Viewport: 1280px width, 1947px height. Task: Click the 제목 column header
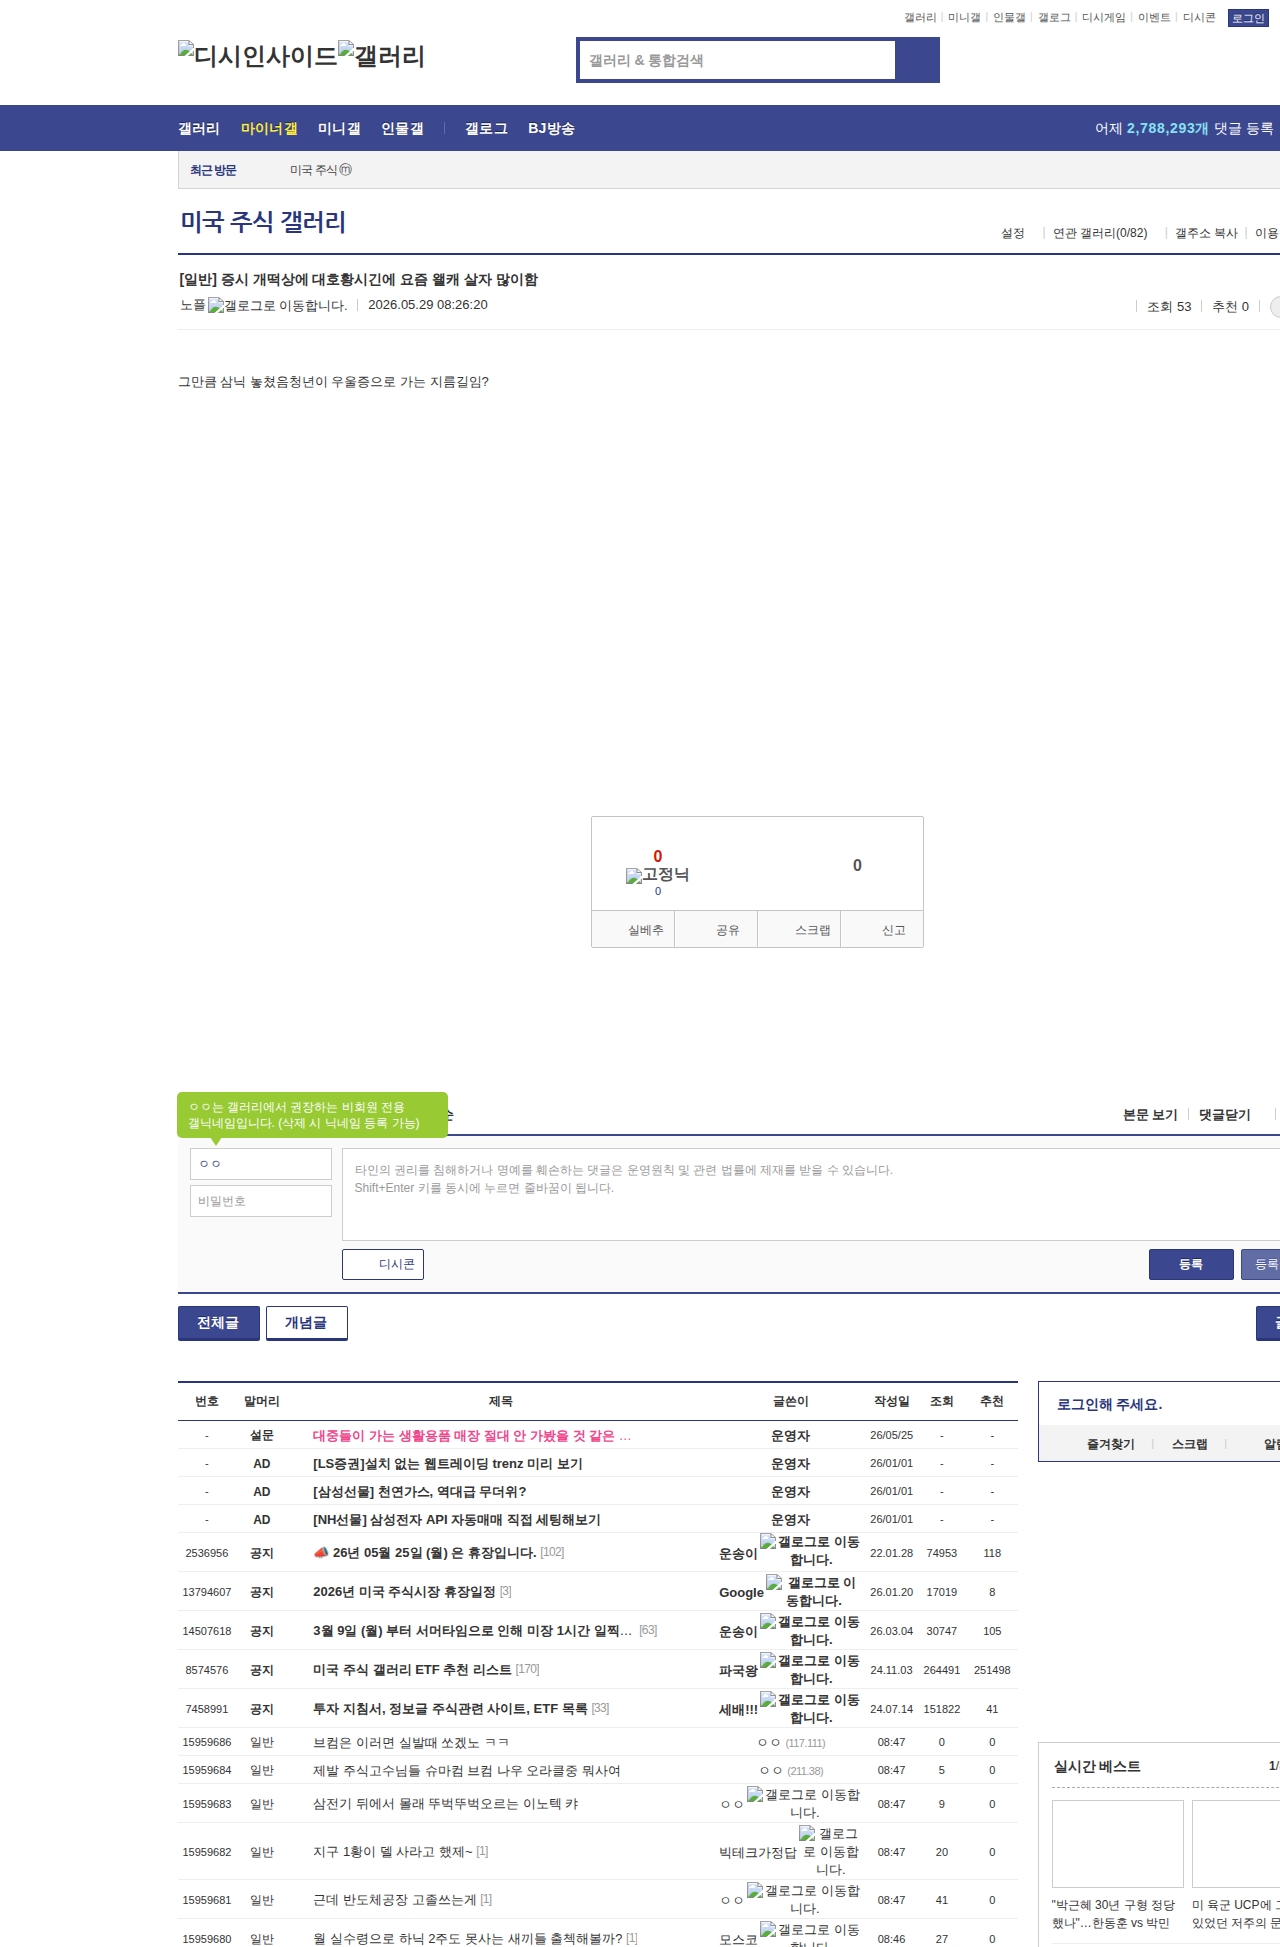501,1401
